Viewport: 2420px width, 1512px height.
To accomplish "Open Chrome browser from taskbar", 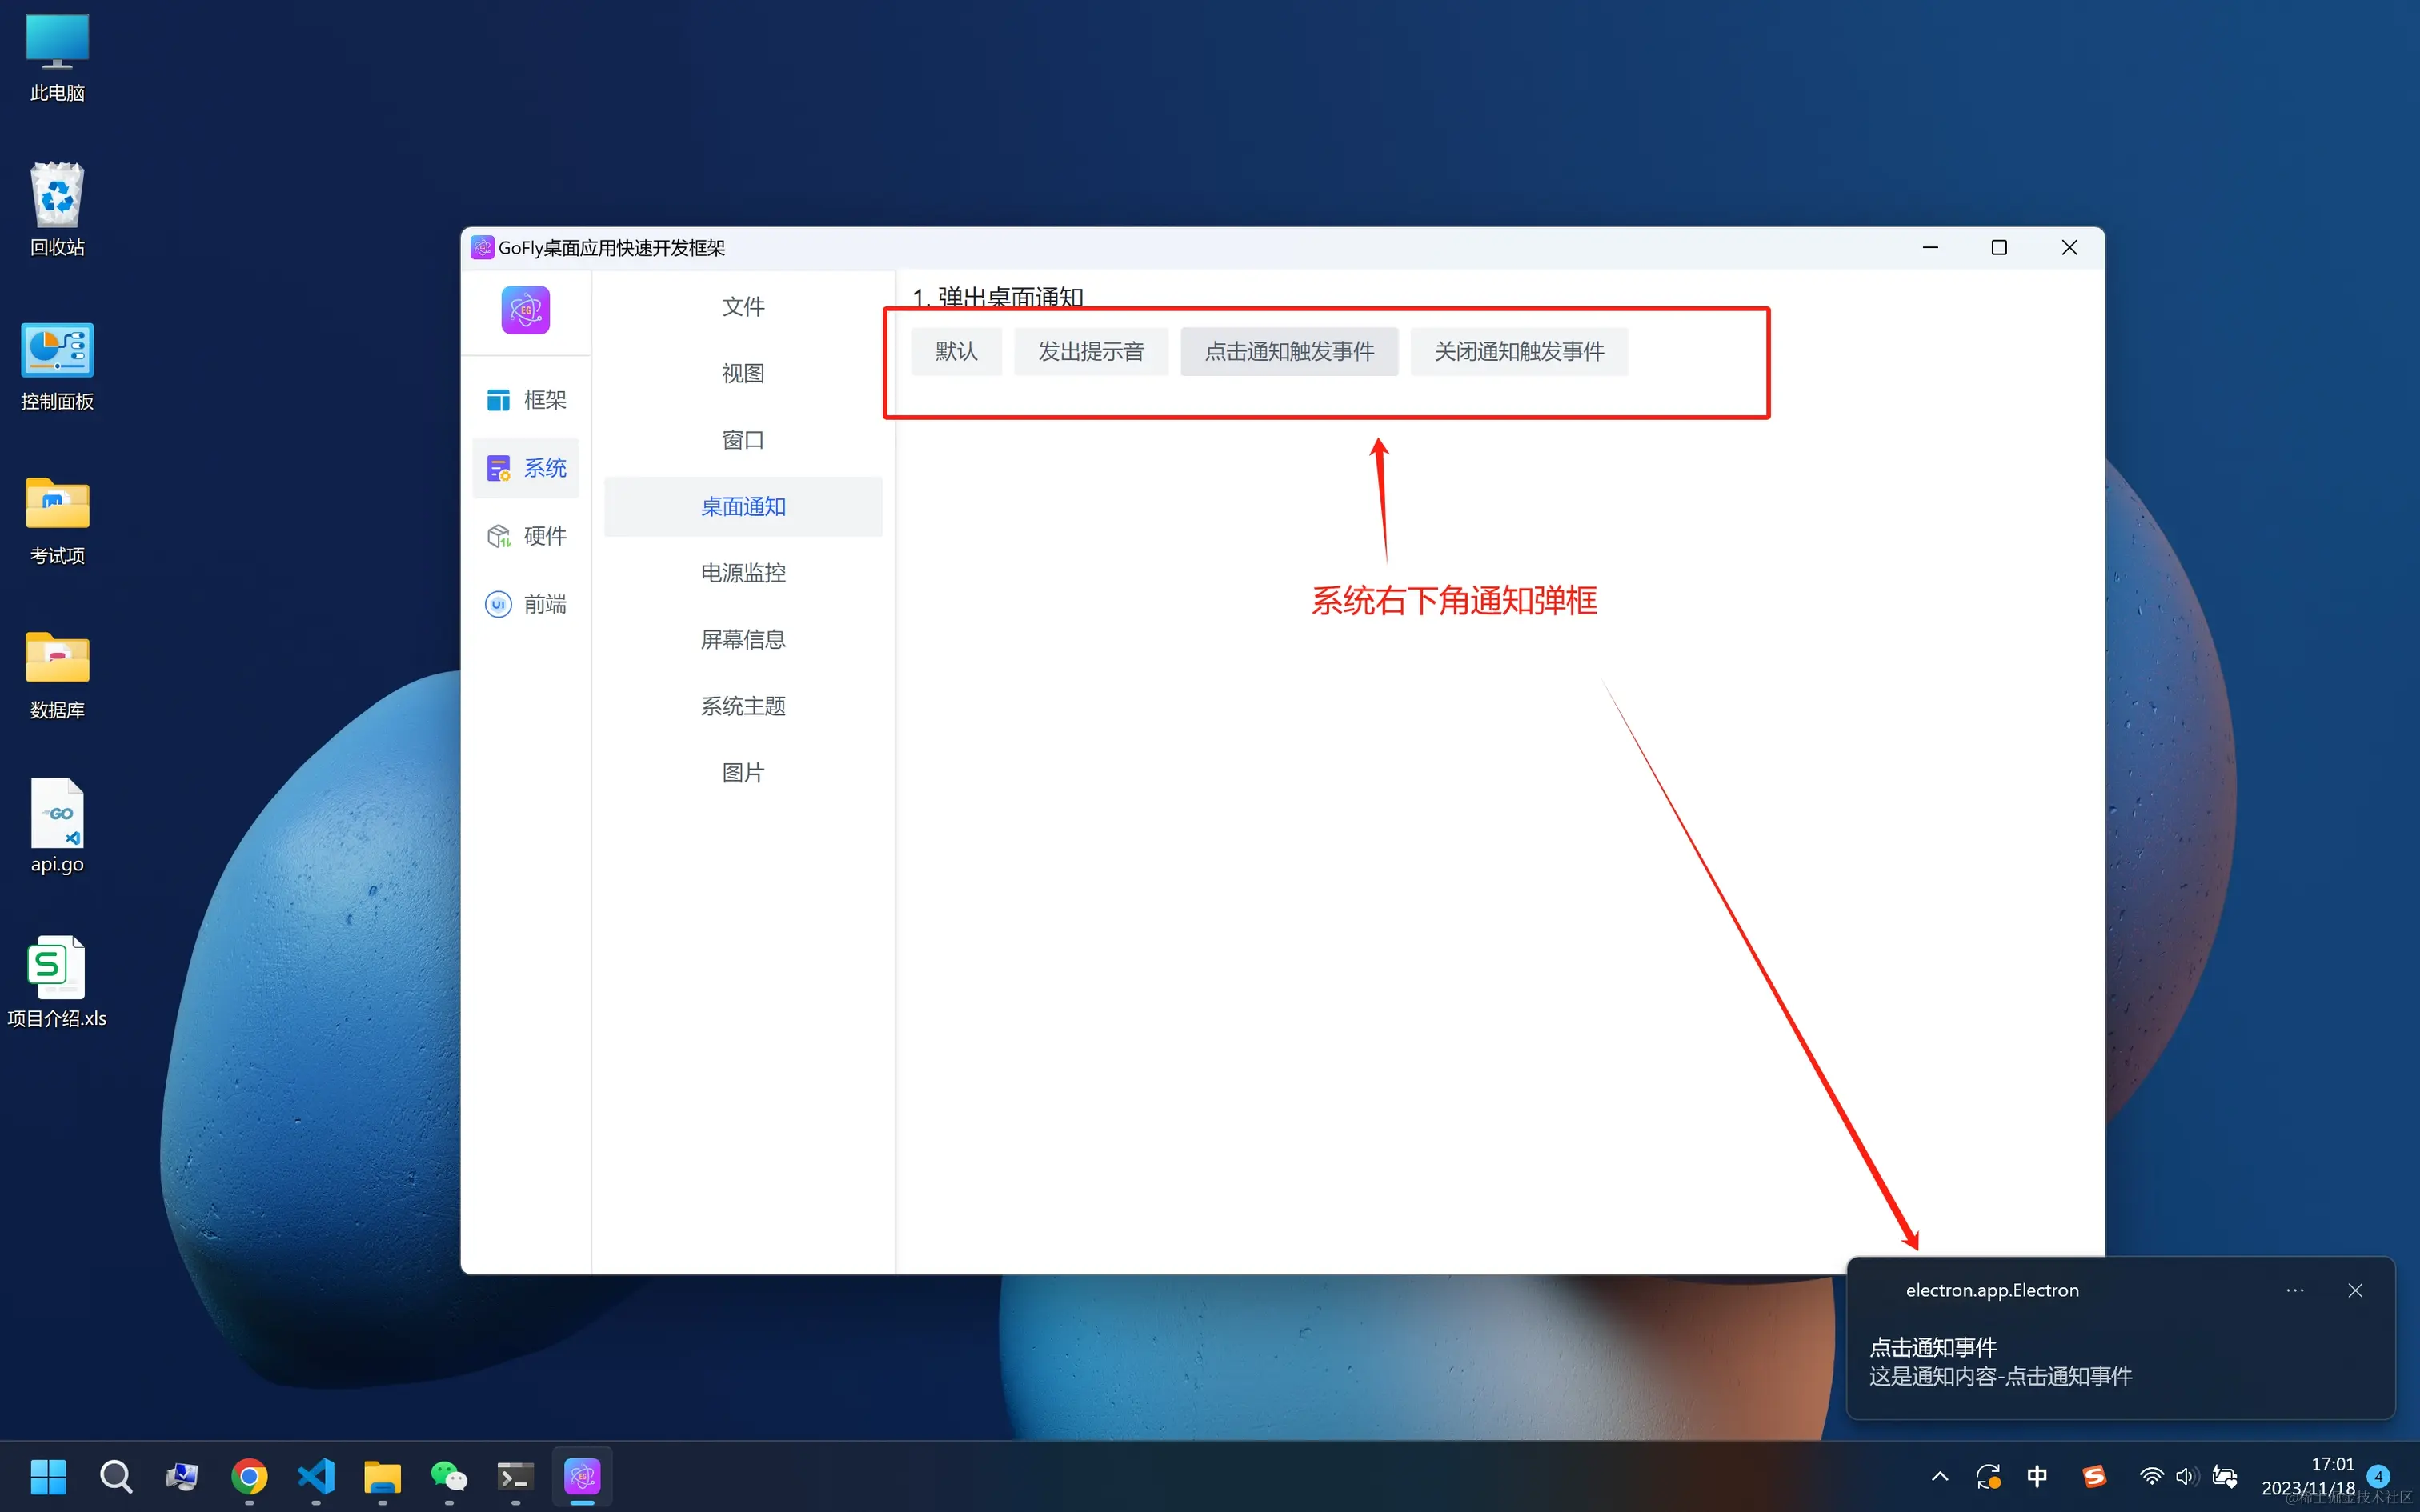I will click(x=249, y=1476).
